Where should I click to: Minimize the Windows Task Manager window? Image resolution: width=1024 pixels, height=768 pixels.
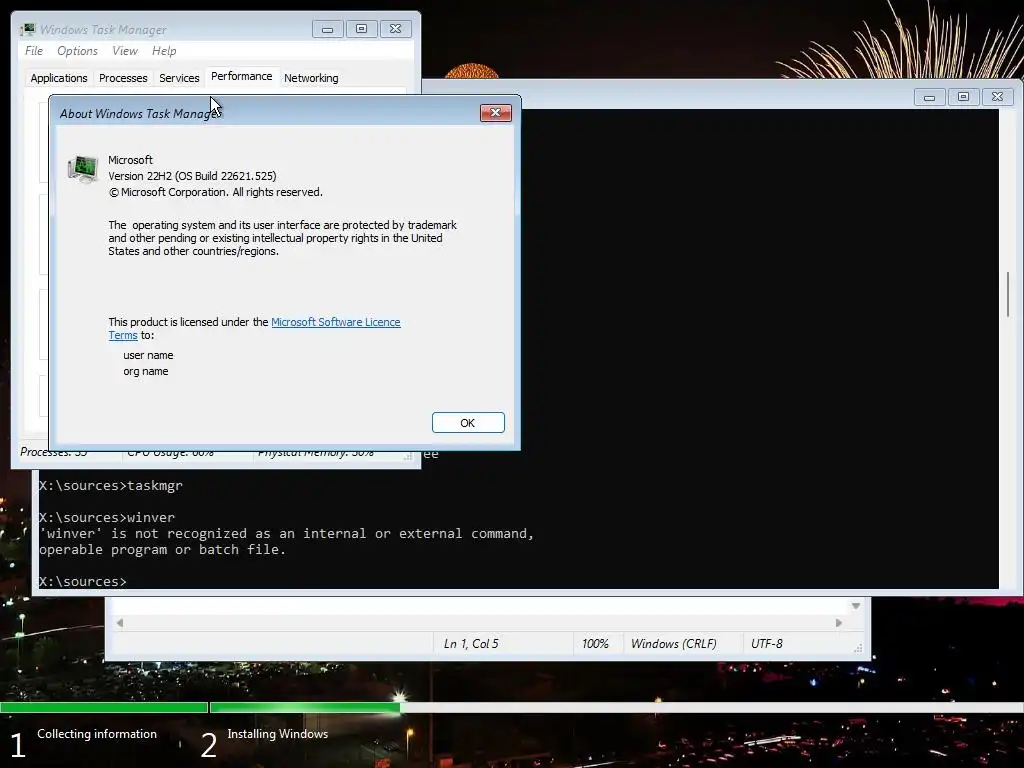point(328,29)
